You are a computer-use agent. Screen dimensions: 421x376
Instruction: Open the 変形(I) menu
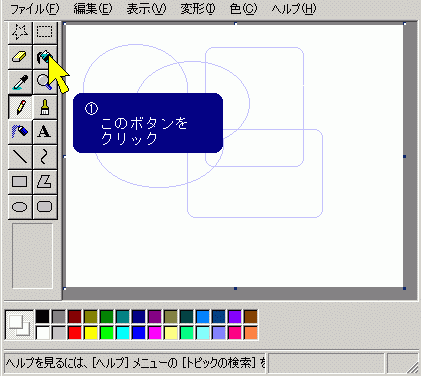coord(198,9)
